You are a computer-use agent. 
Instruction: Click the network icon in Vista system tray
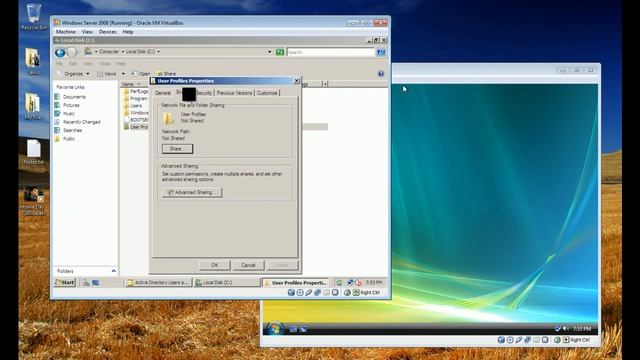click(x=558, y=329)
